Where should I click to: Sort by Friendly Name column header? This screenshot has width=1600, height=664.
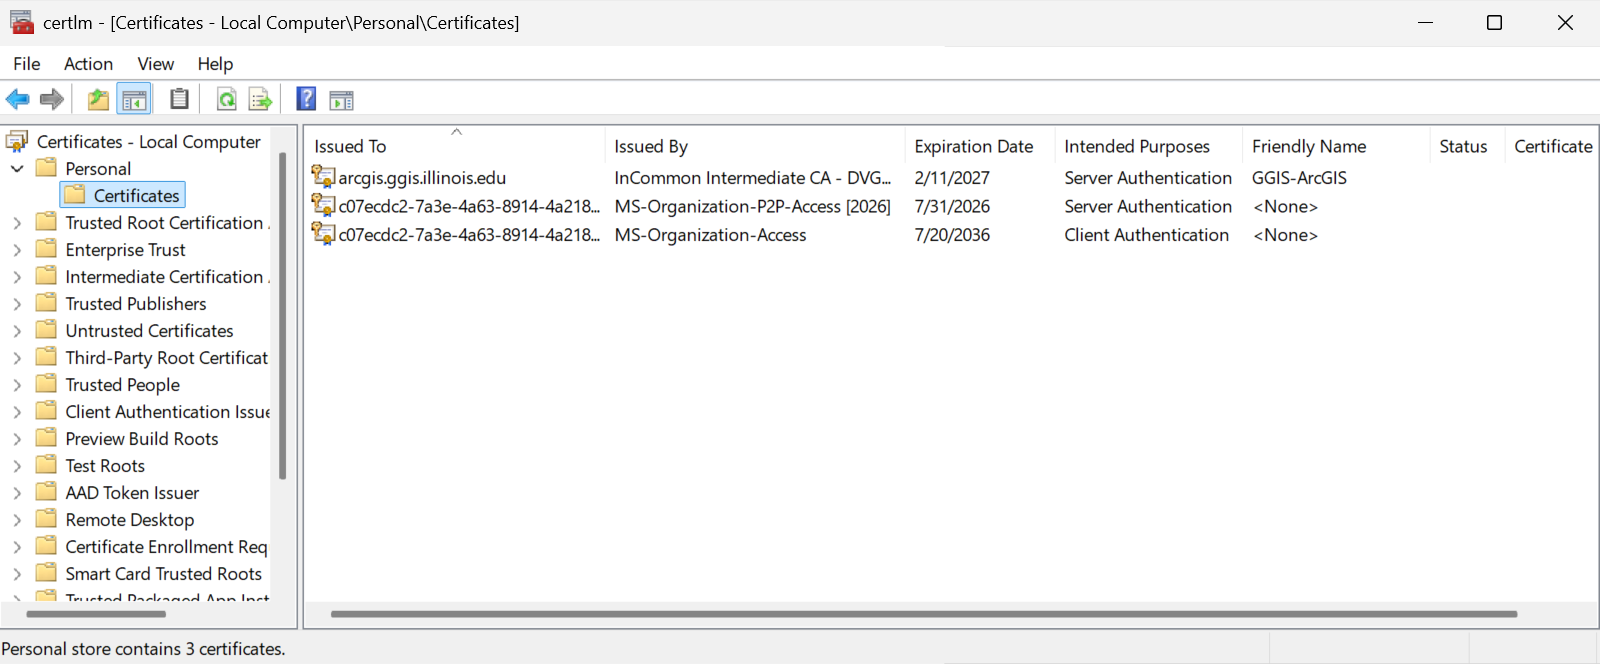click(x=1336, y=146)
